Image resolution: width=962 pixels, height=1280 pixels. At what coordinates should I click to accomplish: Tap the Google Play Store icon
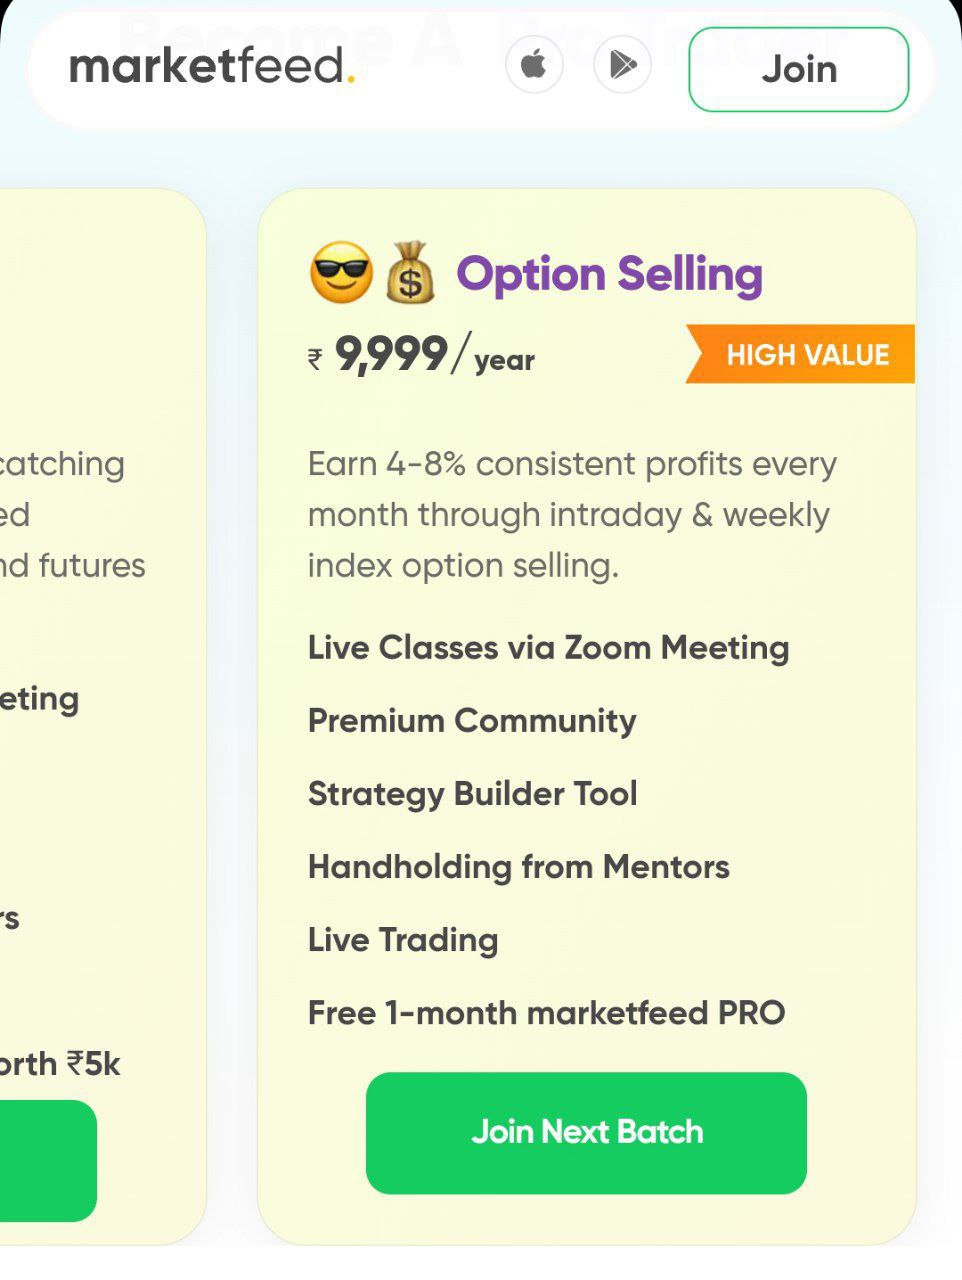pos(622,66)
